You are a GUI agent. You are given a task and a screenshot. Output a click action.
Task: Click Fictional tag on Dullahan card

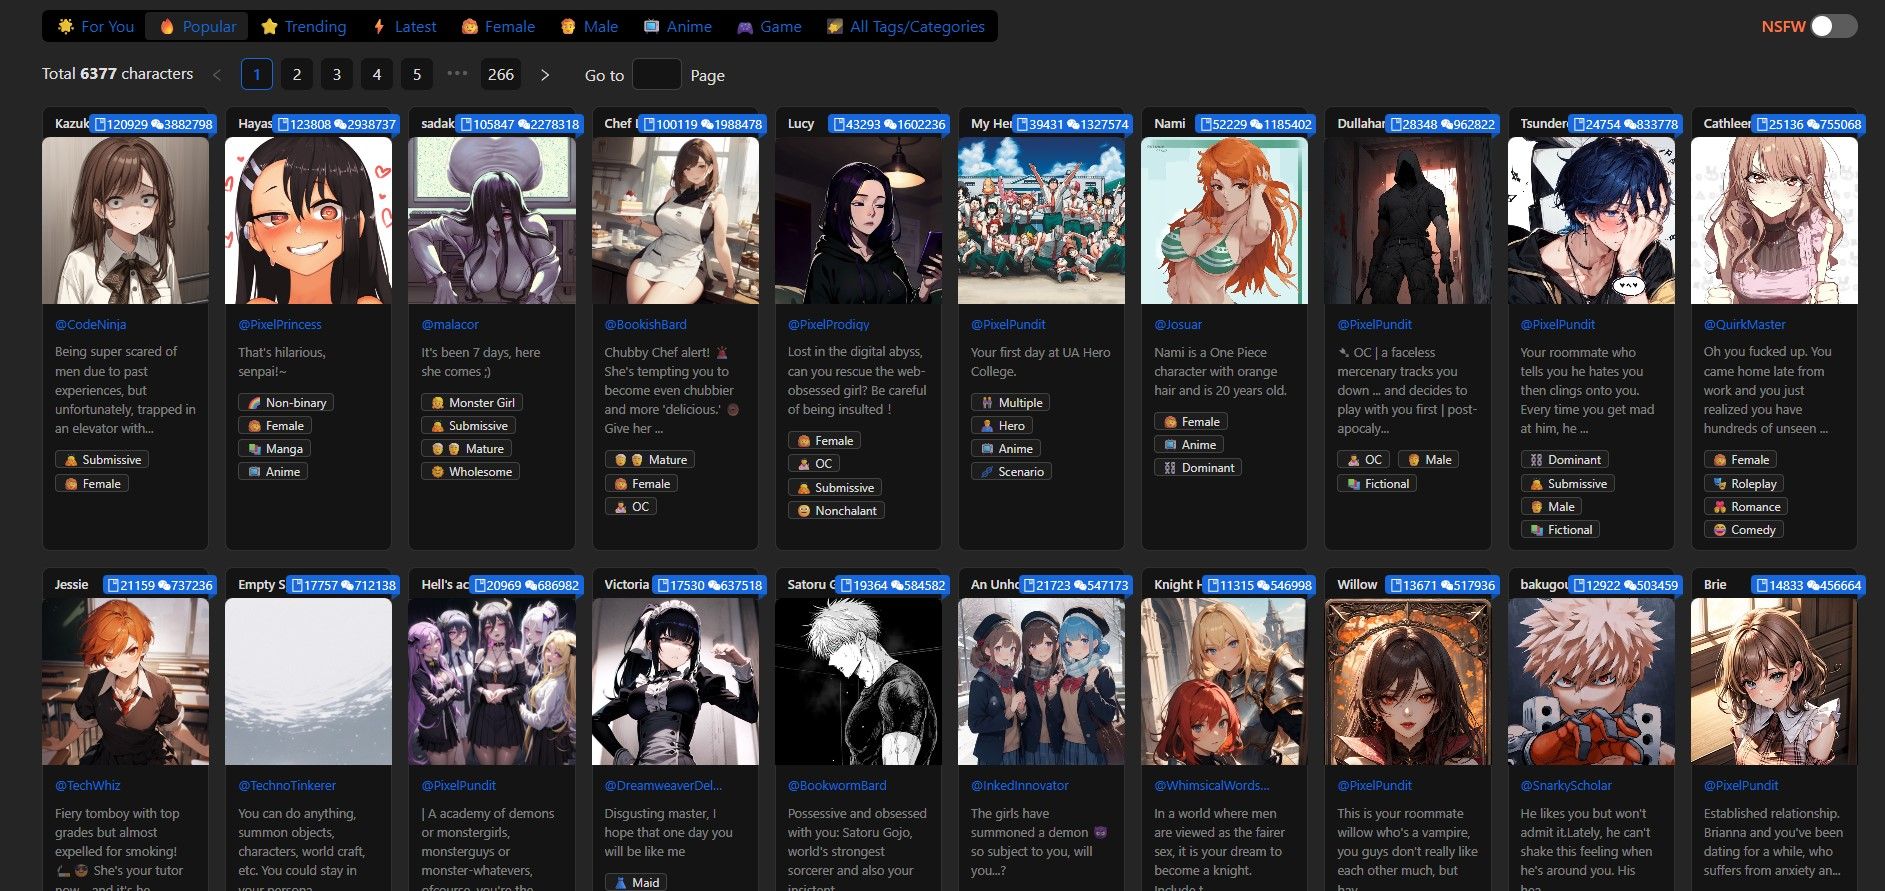click(x=1377, y=483)
